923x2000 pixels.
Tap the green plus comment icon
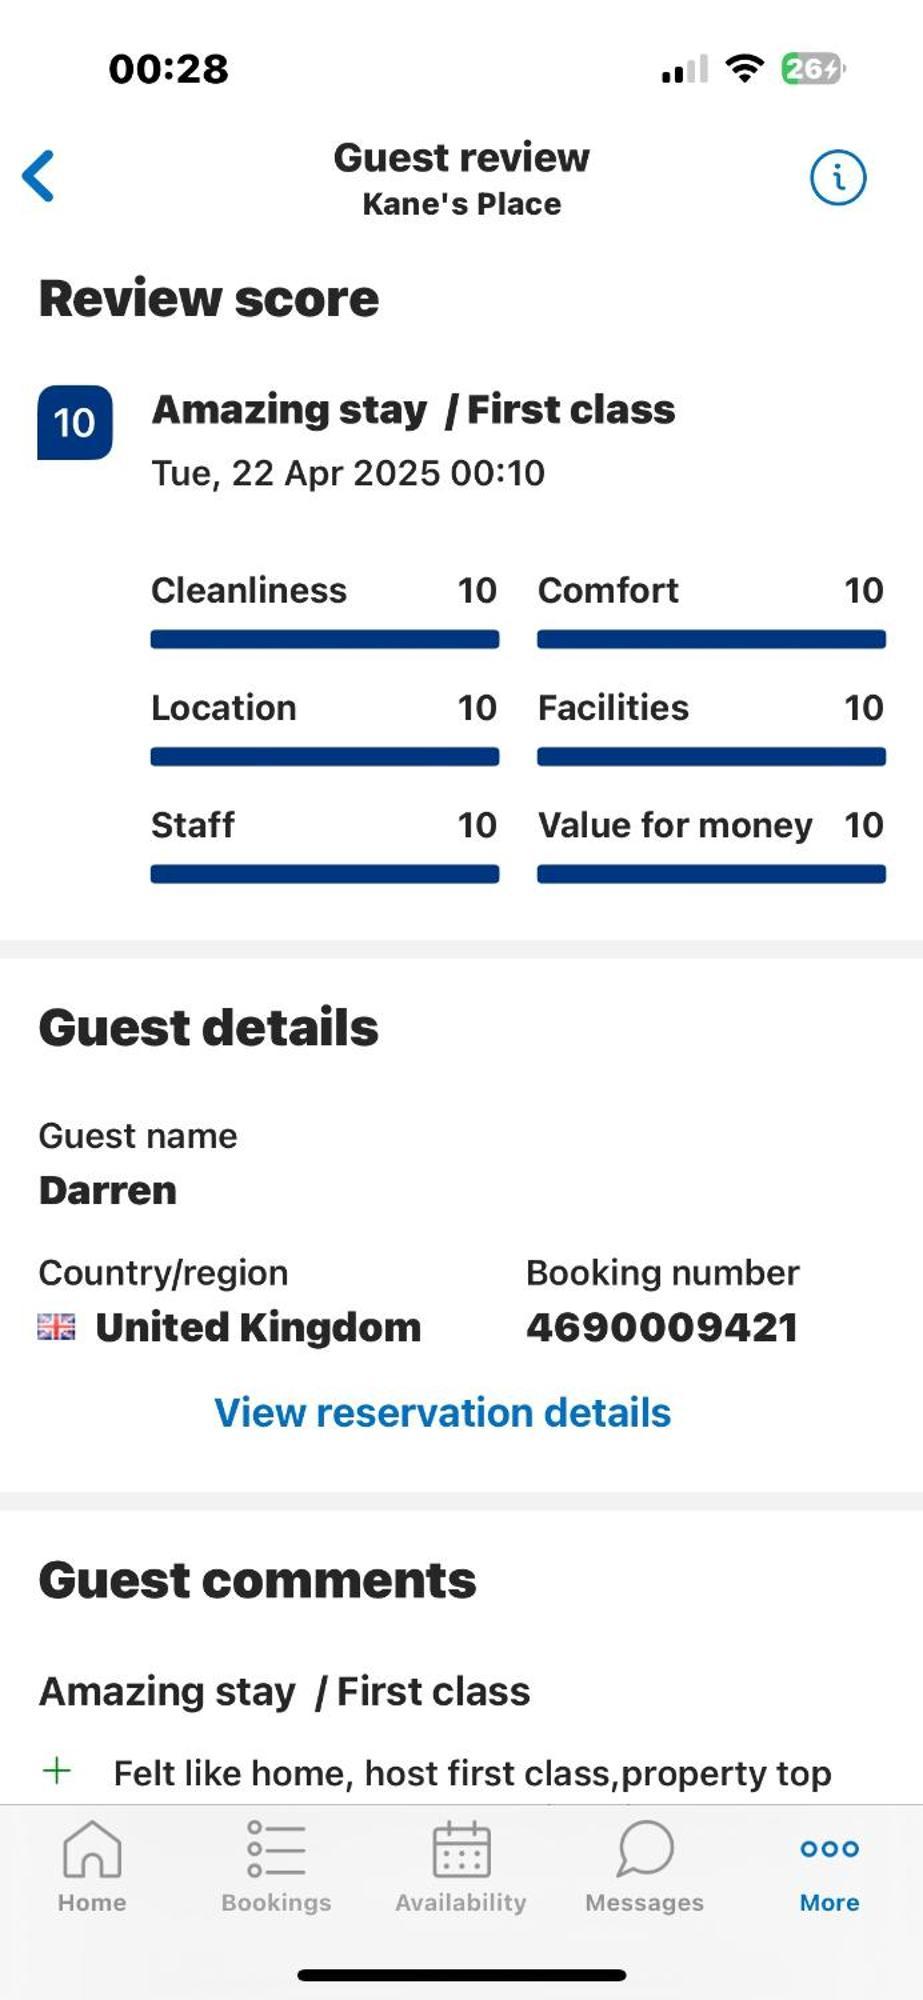[57, 1771]
